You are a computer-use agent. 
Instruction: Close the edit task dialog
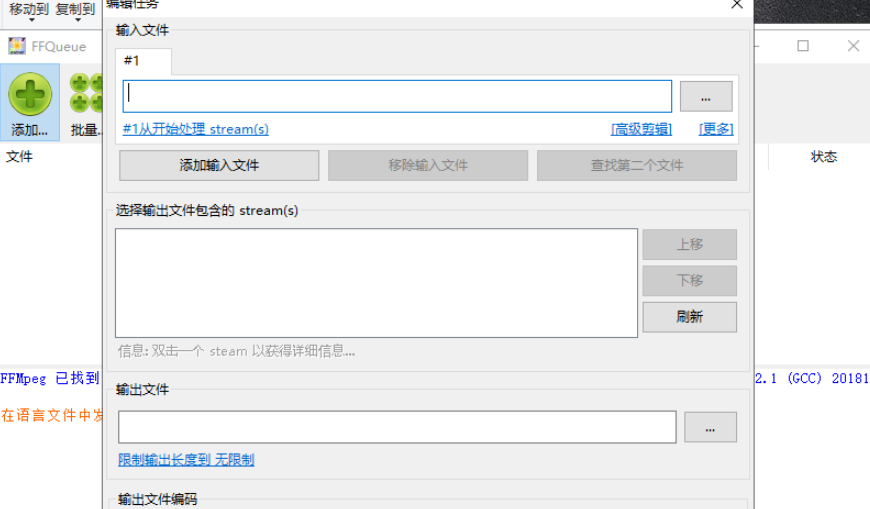coord(737,5)
